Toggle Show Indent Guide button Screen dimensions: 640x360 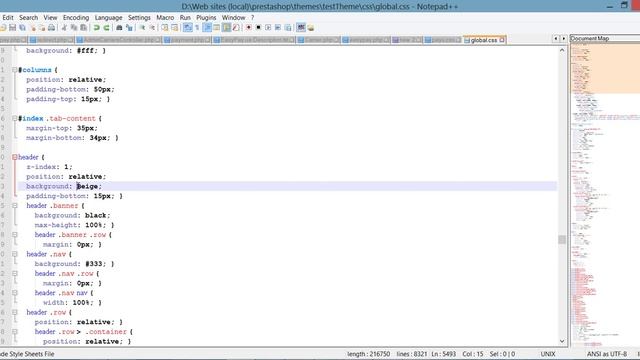point(207,27)
